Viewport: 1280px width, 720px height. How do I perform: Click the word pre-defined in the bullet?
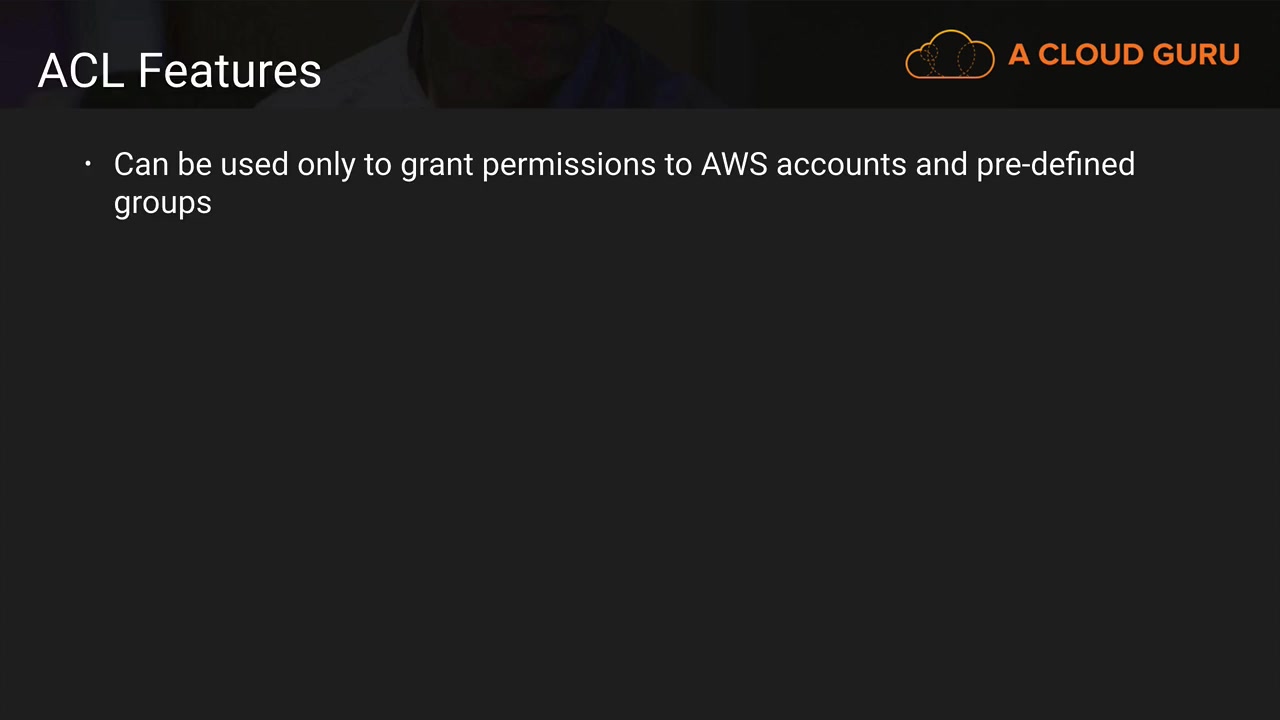pos(1055,165)
